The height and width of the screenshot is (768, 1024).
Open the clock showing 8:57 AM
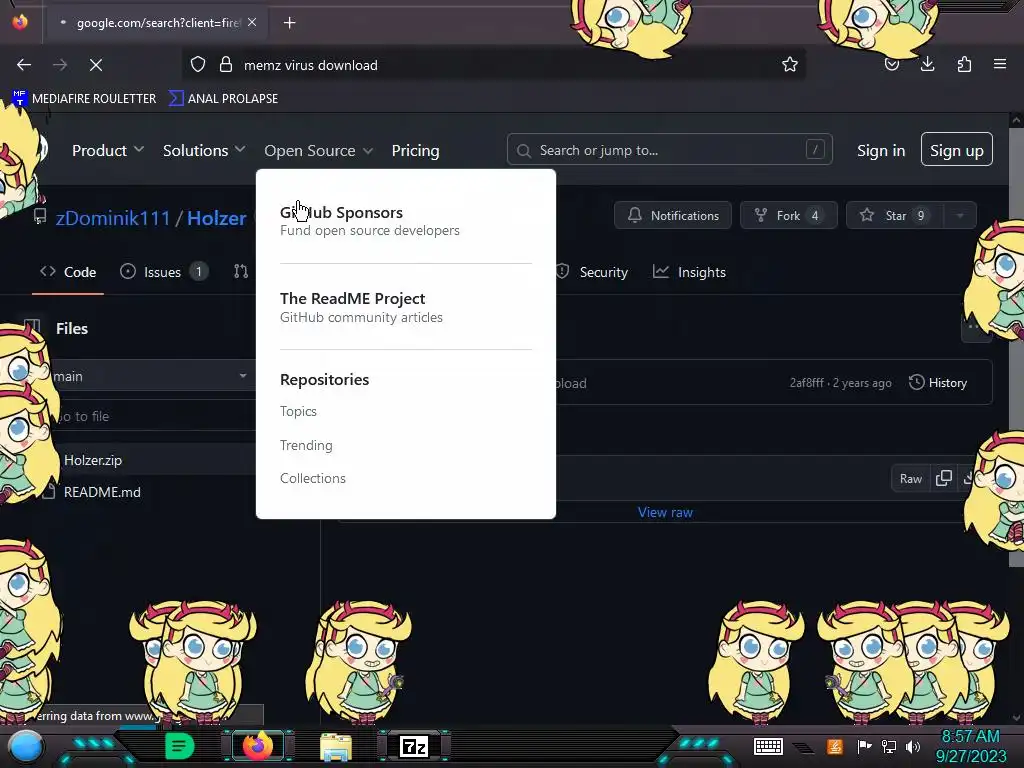coord(970,746)
